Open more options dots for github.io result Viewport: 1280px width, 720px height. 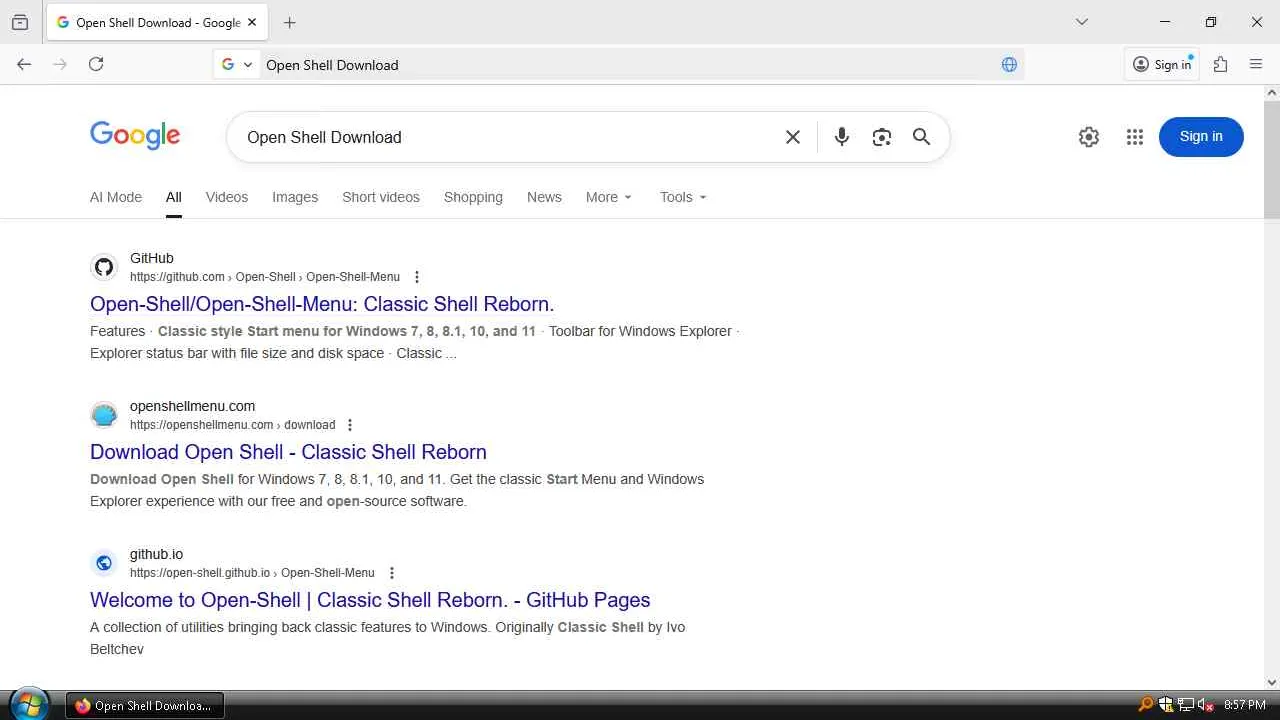(392, 573)
